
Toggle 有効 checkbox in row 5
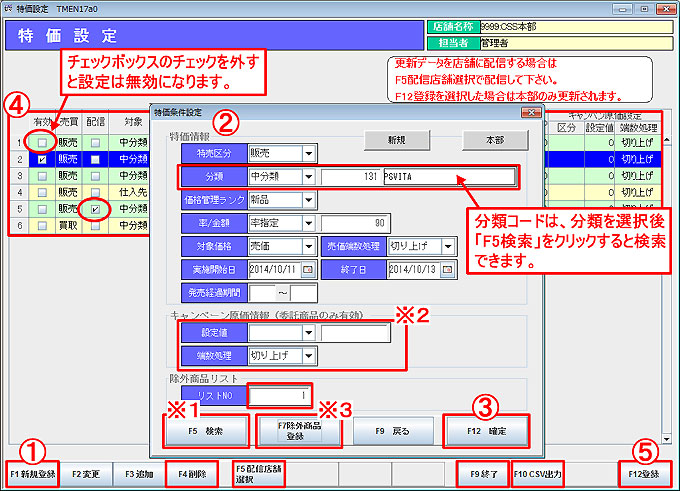pyautogui.click(x=42, y=209)
